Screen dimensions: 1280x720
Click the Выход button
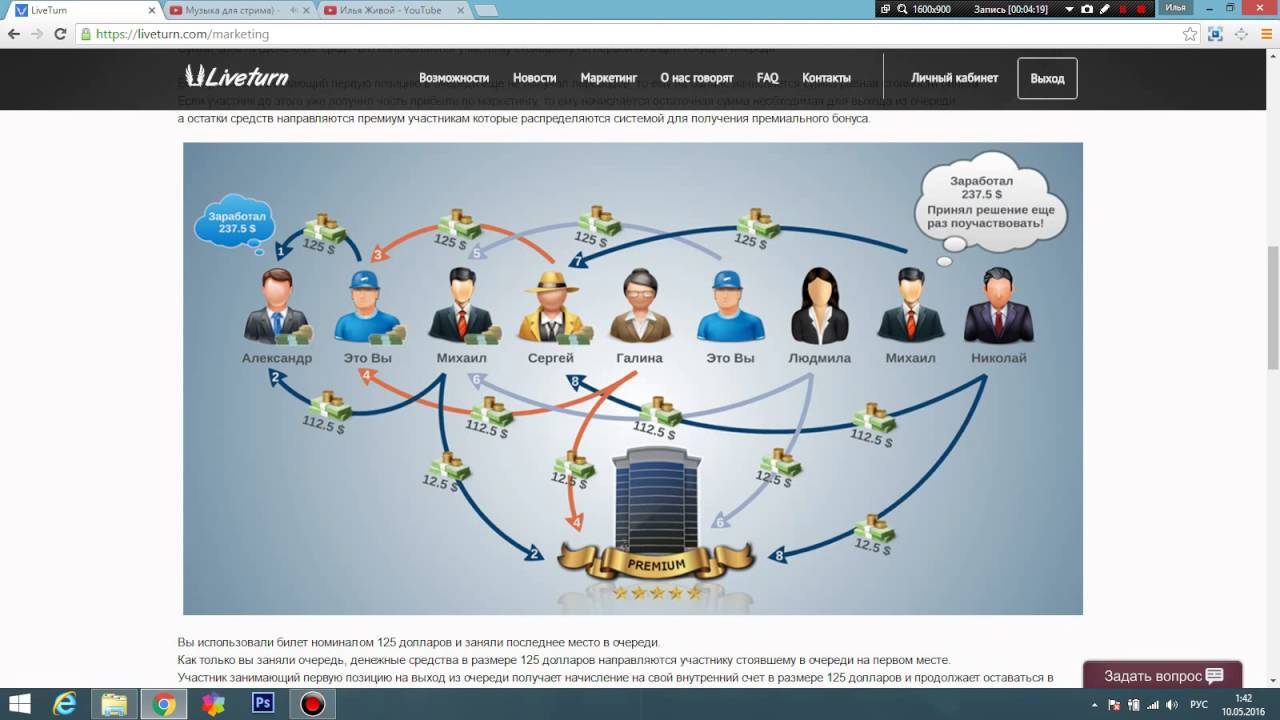[x=1047, y=78]
